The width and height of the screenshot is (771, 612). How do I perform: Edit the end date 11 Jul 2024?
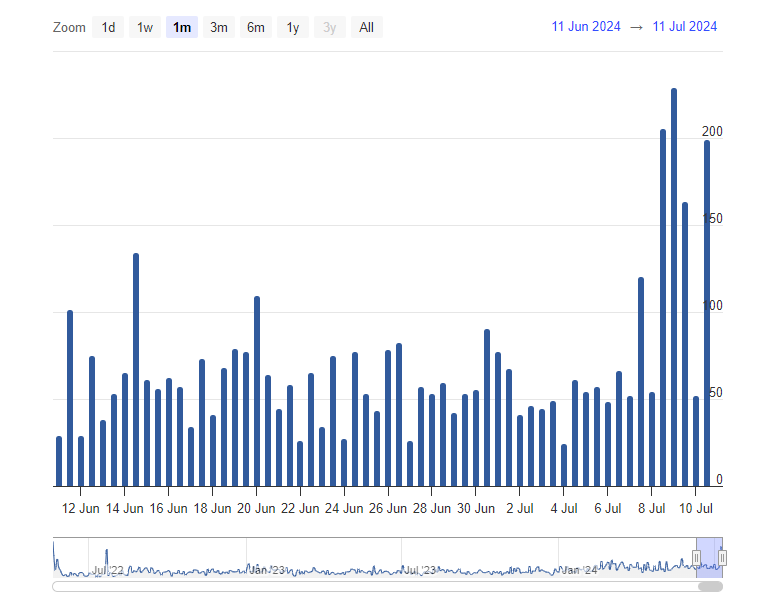[684, 27]
